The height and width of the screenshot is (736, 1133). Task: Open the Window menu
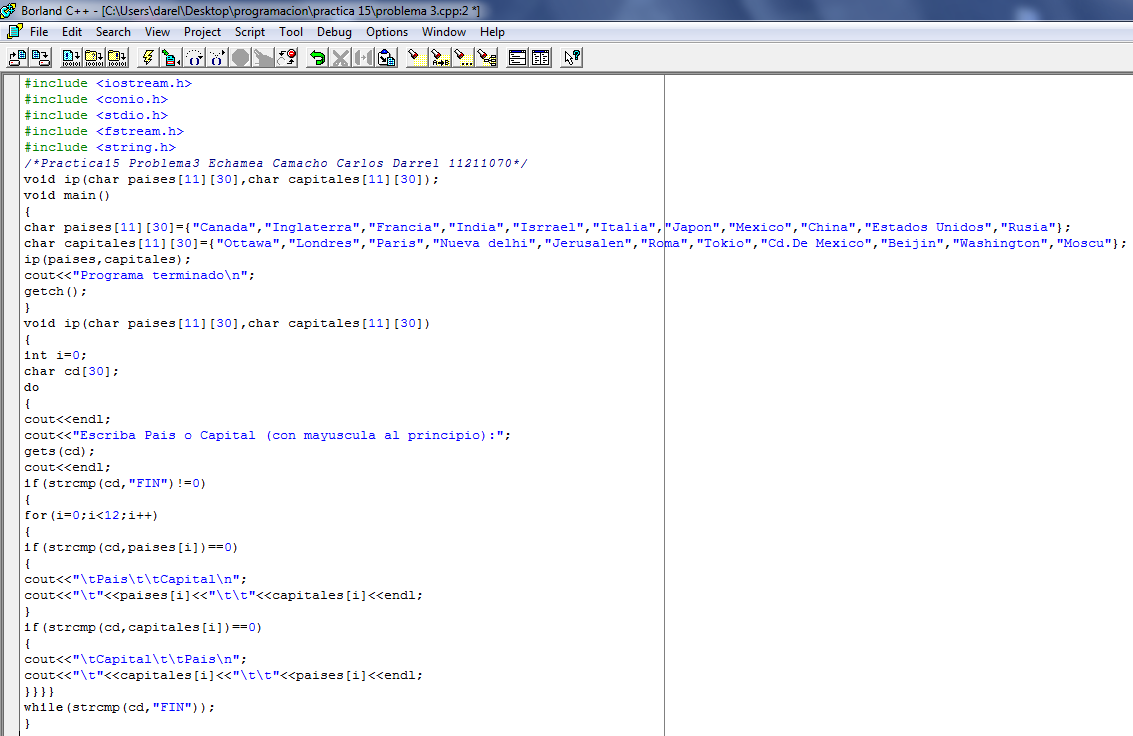(444, 31)
